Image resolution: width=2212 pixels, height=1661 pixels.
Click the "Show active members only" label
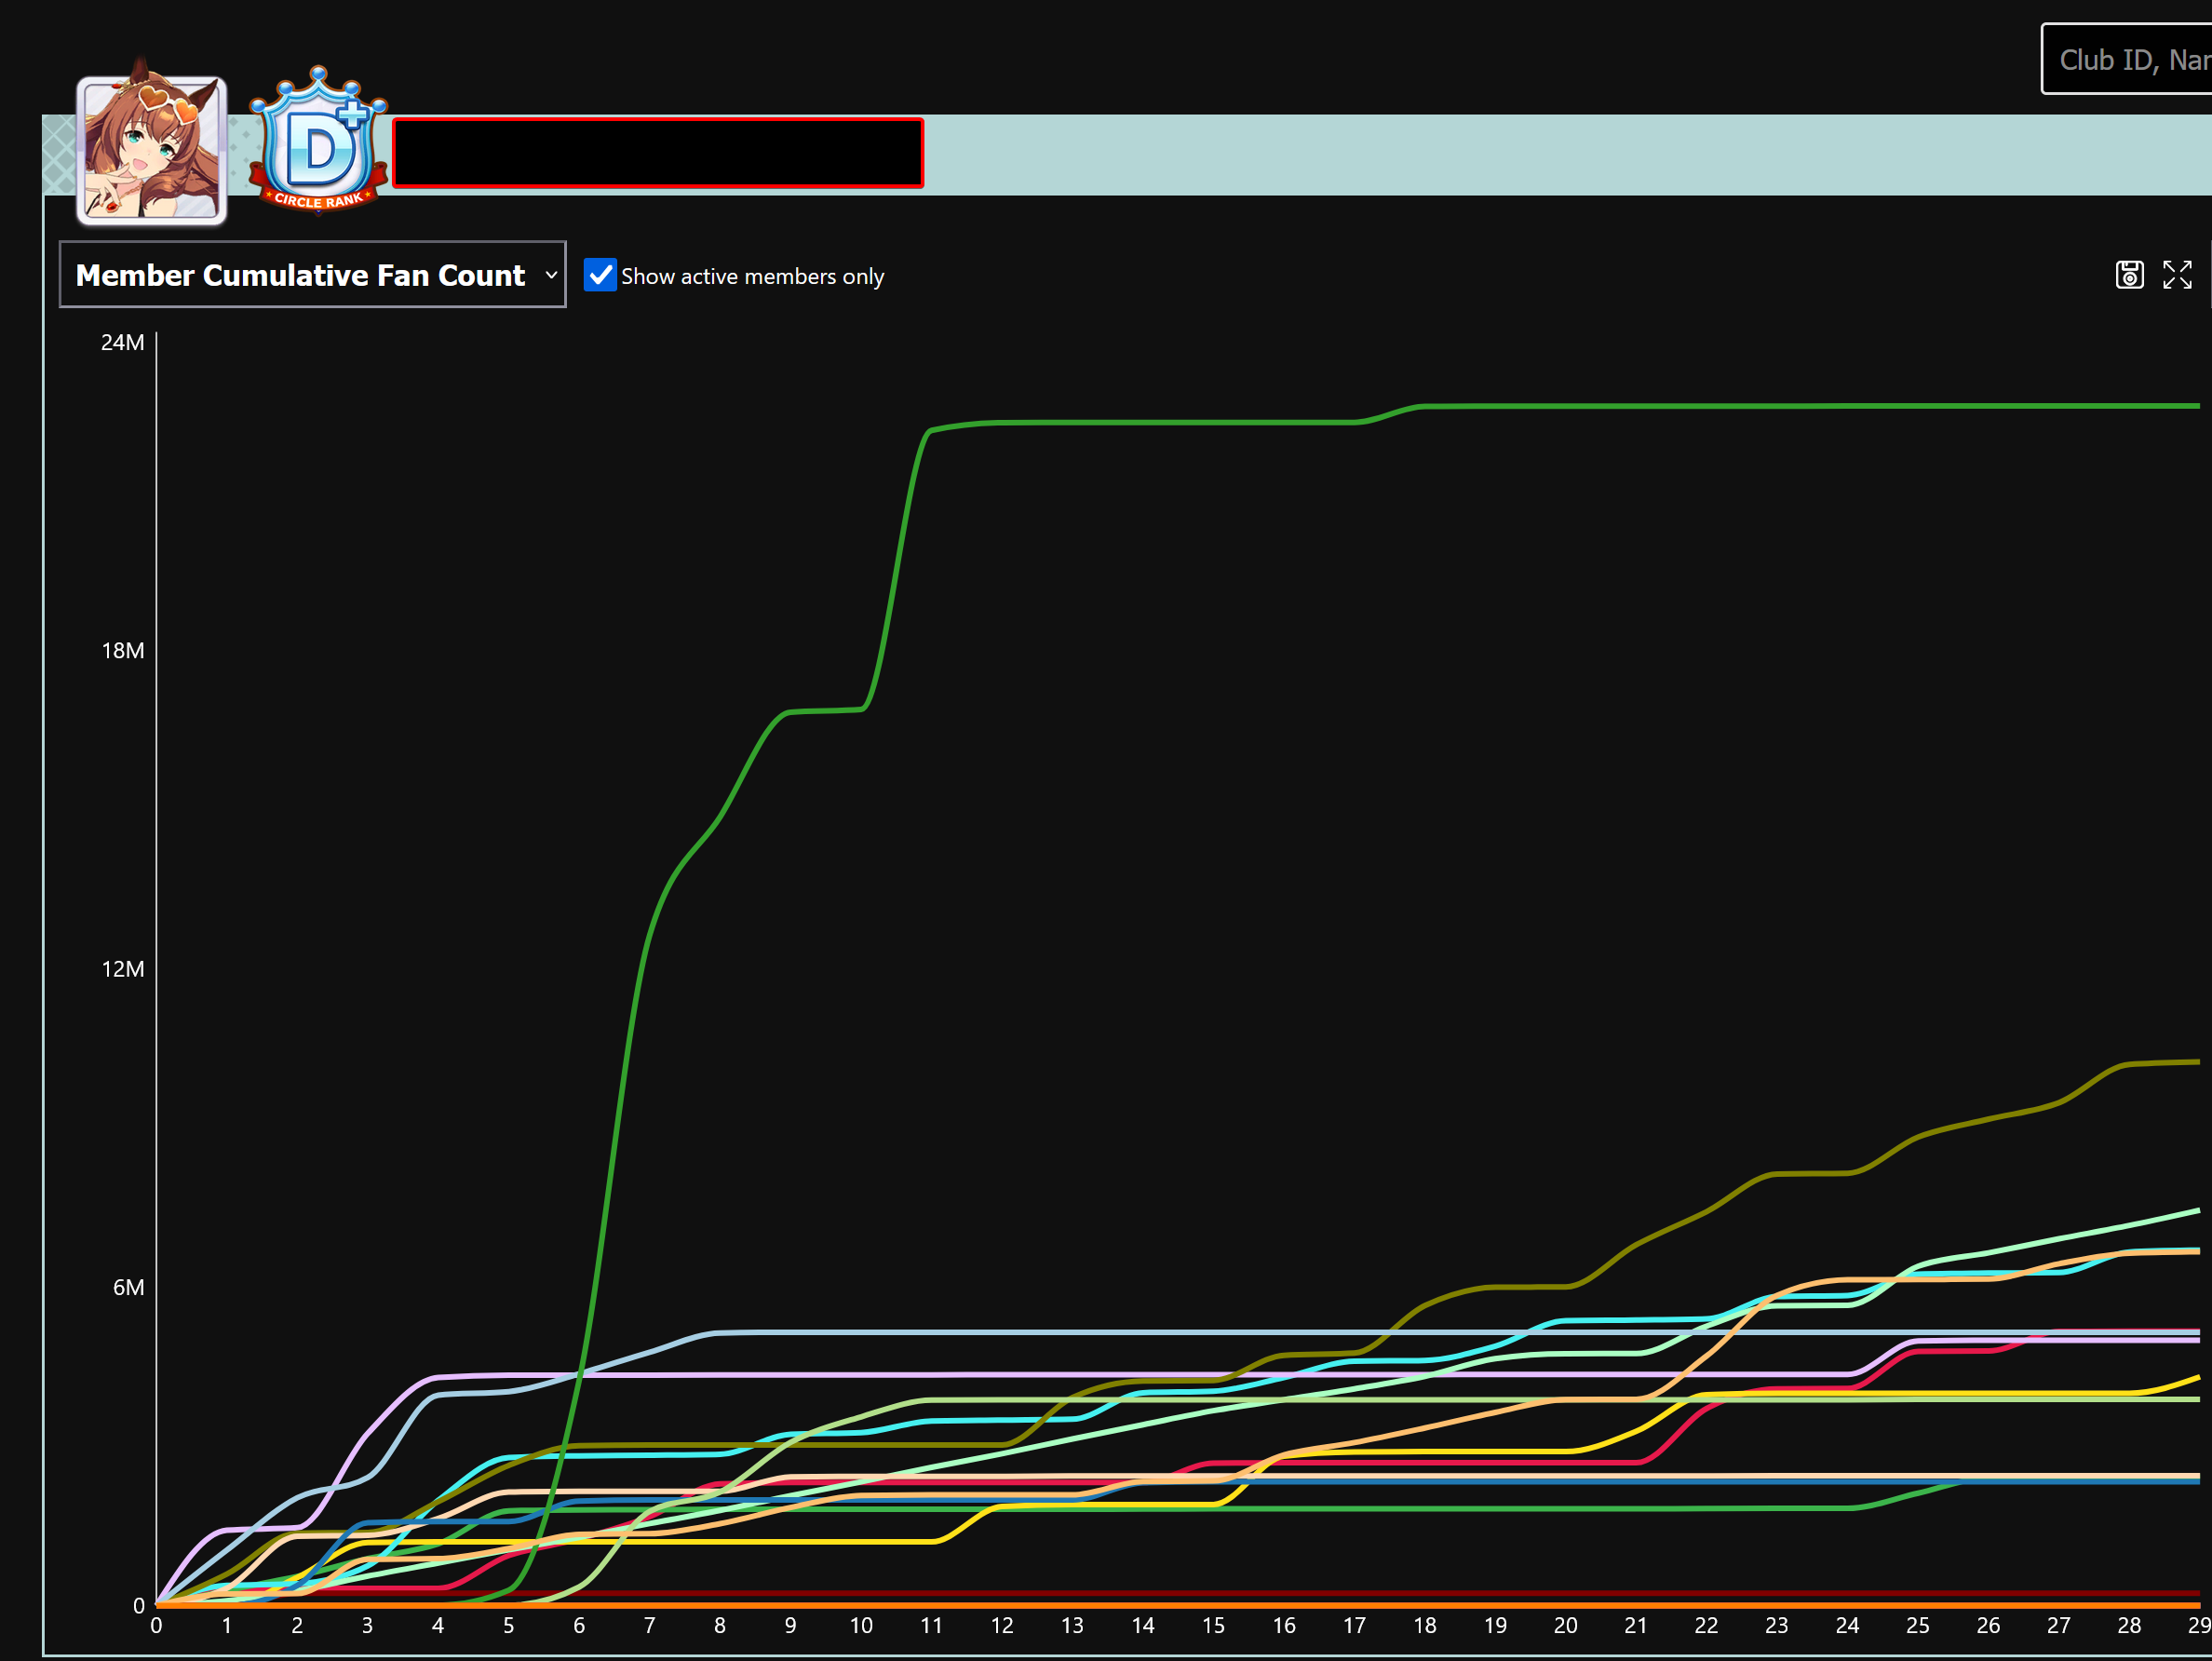752,277
